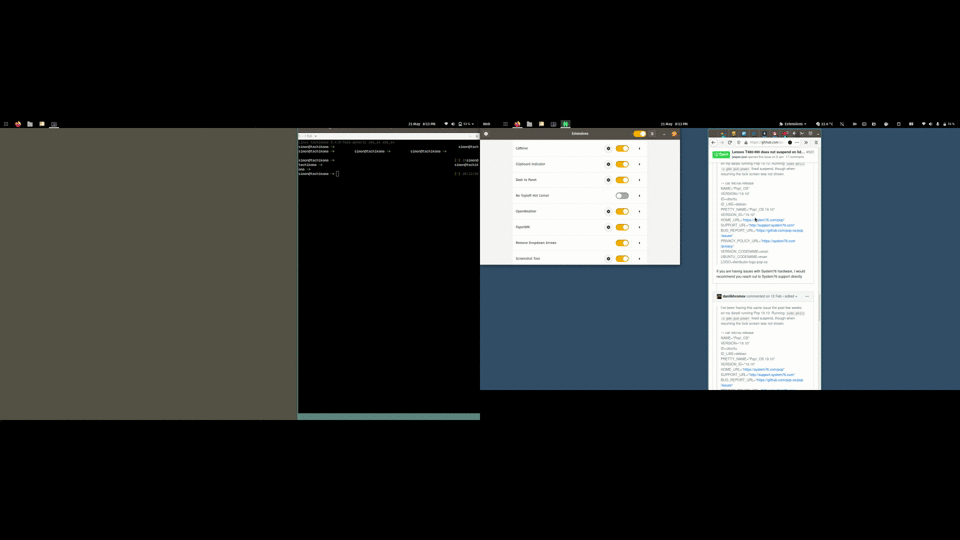Click the green Open issue status badge

pyautogui.click(x=721, y=154)
